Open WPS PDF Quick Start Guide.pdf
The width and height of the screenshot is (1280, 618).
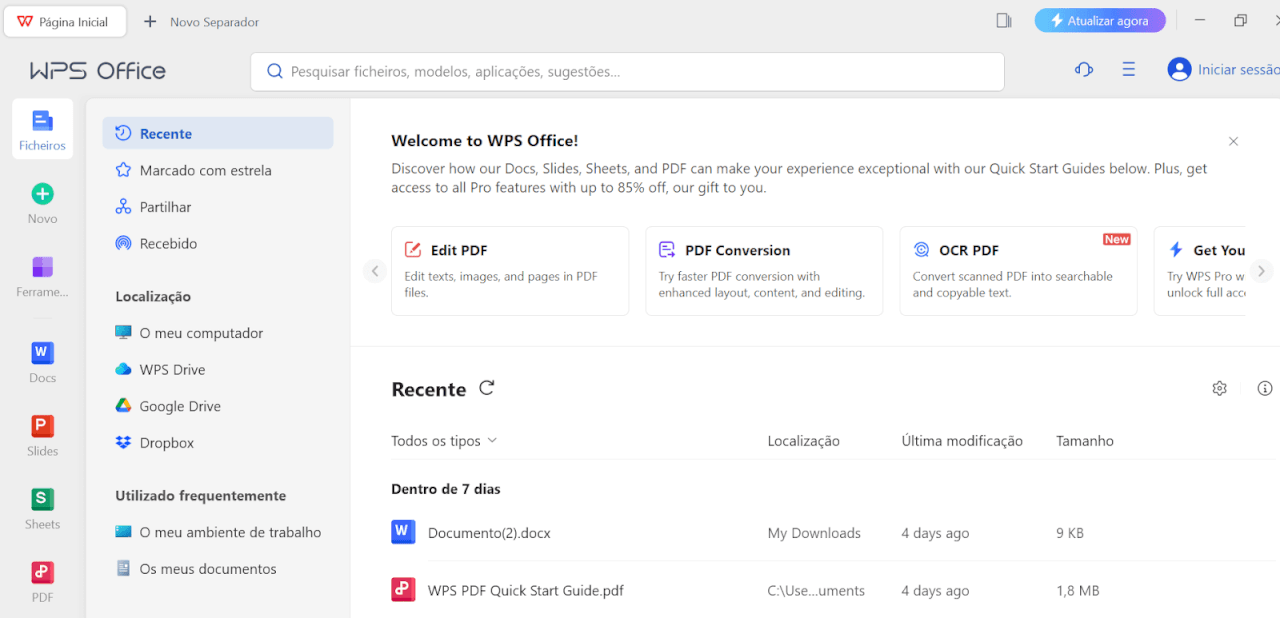(x=526, y=591)
